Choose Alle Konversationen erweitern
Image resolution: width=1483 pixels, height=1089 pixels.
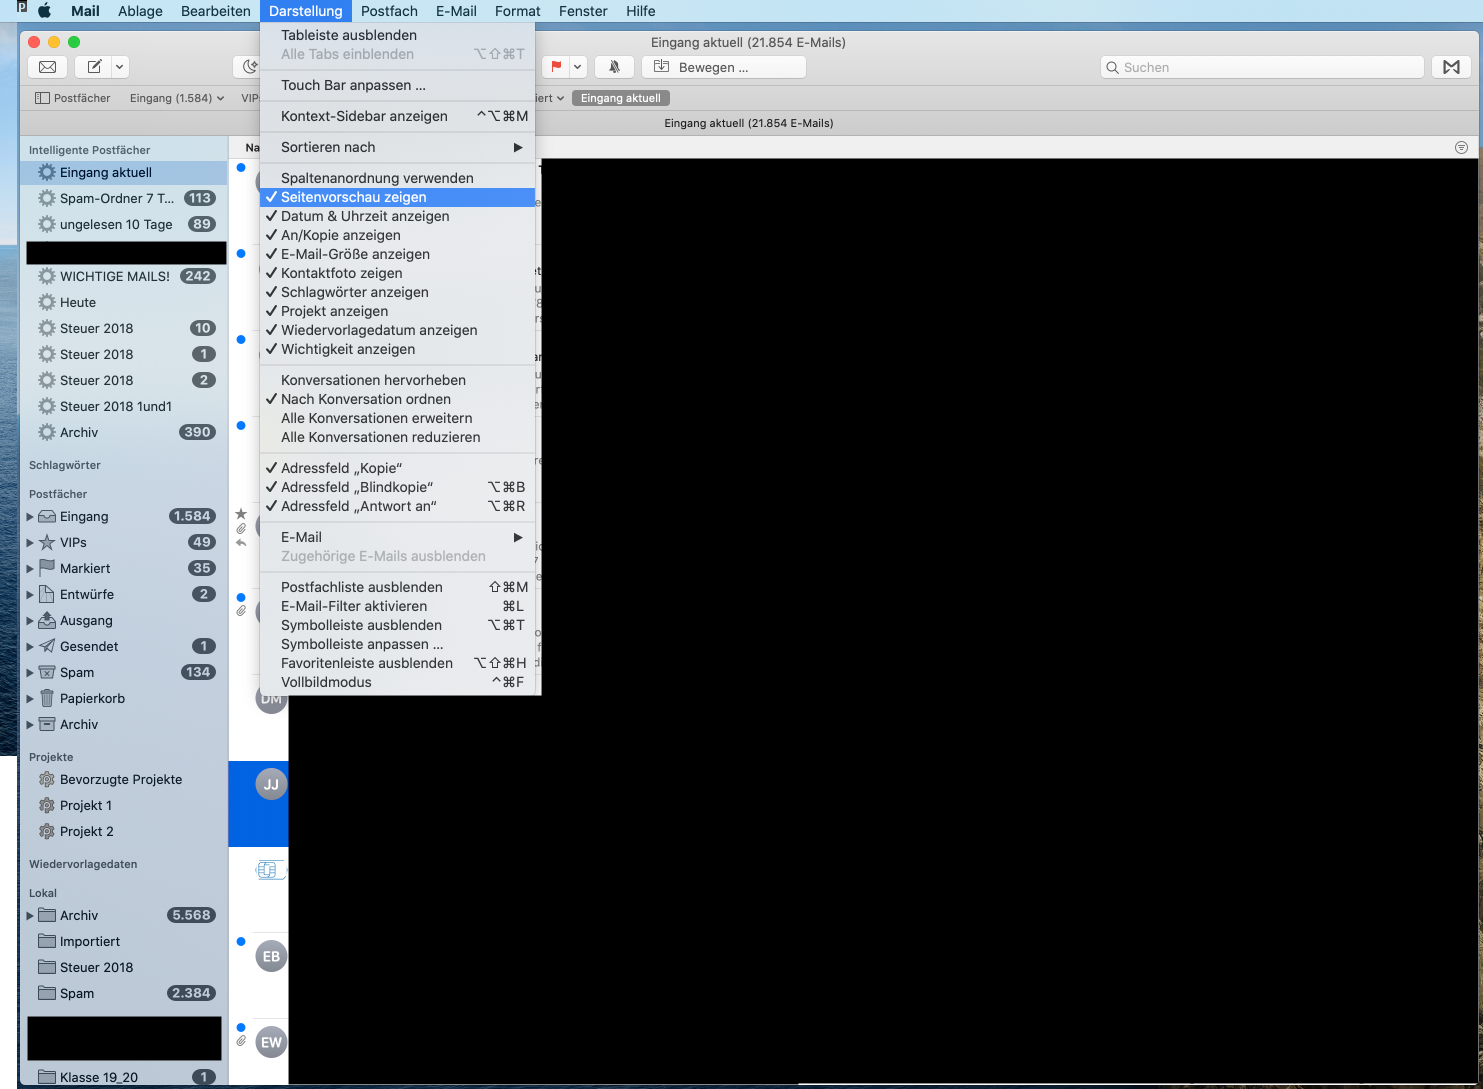pyautogui.click(x=398, y=418)
